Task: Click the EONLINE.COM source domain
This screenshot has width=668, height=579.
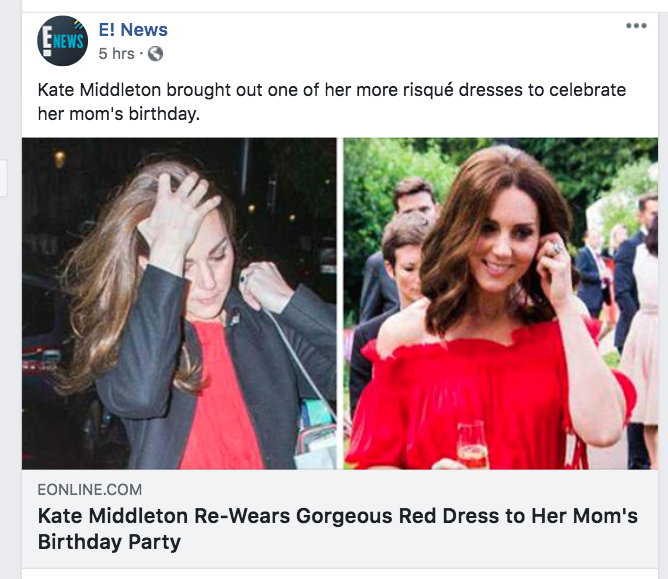Action: tap(90, 490)
